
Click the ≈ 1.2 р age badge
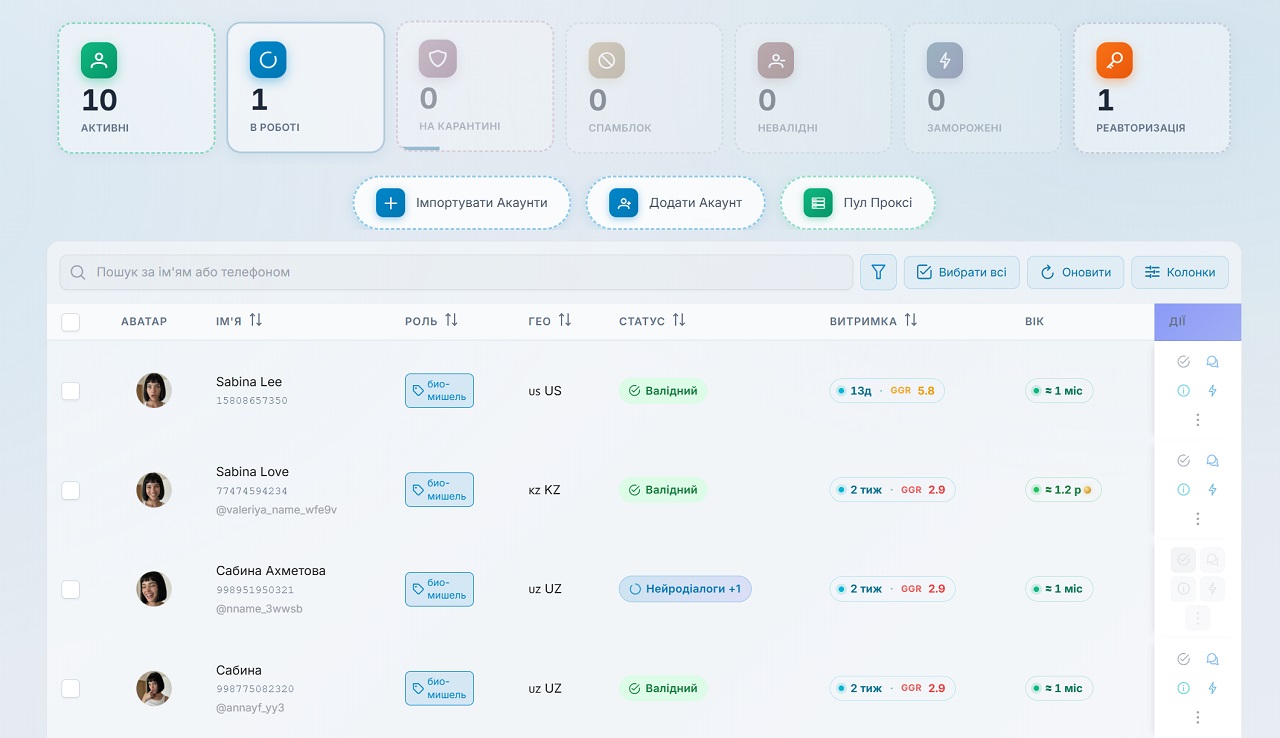1063,490
